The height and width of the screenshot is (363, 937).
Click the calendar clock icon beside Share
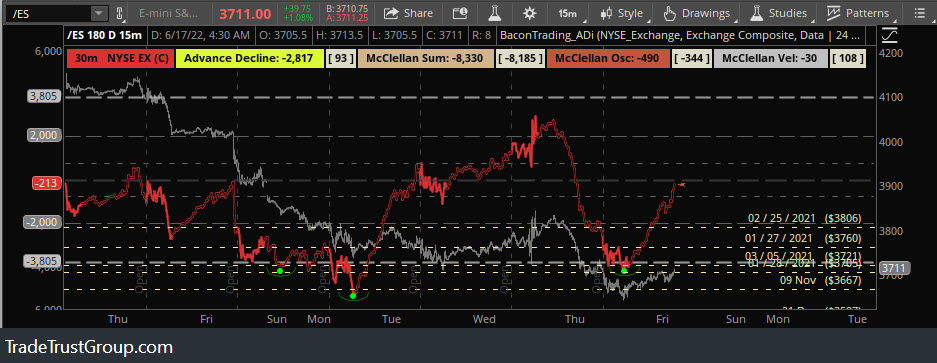(460, 13)
